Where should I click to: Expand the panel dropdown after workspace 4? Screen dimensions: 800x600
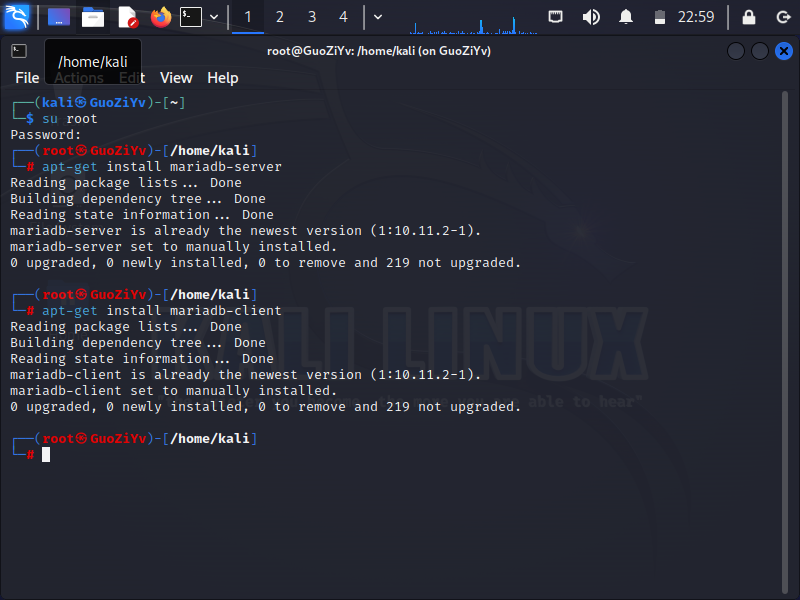click(378, 17)
